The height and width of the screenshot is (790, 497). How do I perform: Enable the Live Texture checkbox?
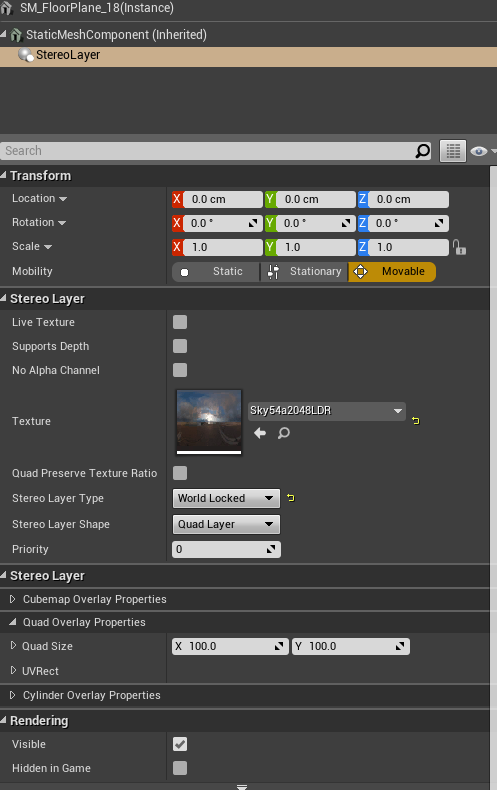[x=180, y=322]
